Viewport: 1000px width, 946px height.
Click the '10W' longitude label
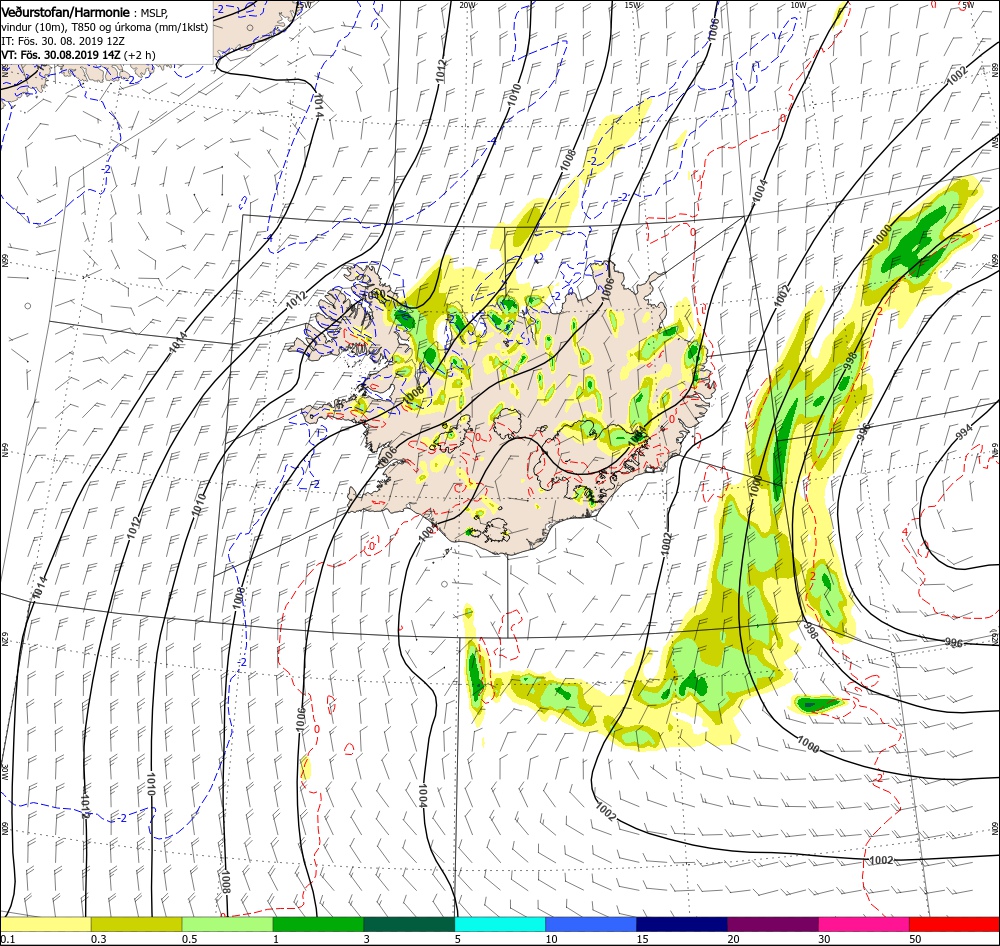coord(798,5)
